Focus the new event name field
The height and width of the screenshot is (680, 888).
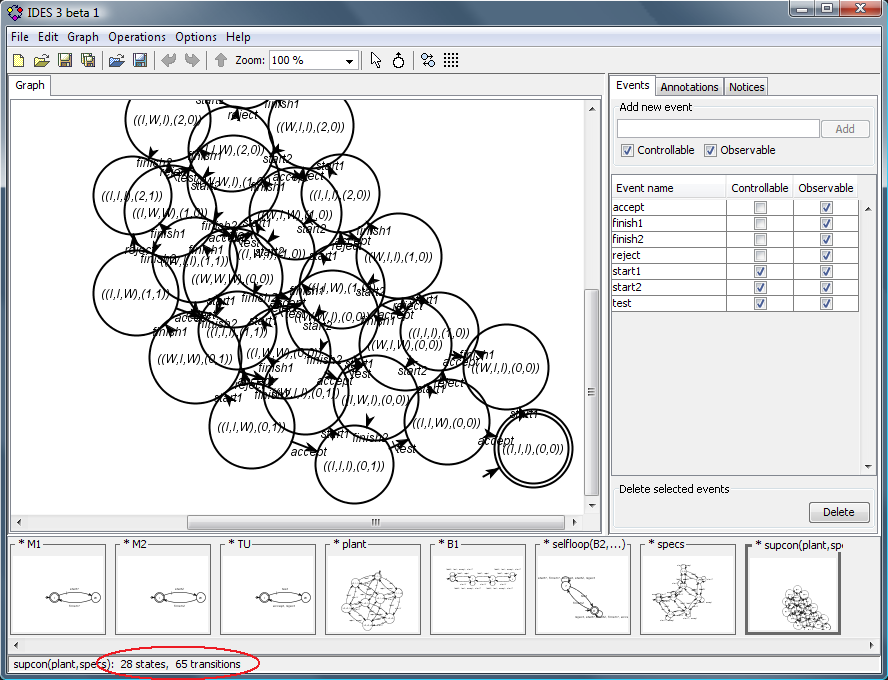coord(718,129)
